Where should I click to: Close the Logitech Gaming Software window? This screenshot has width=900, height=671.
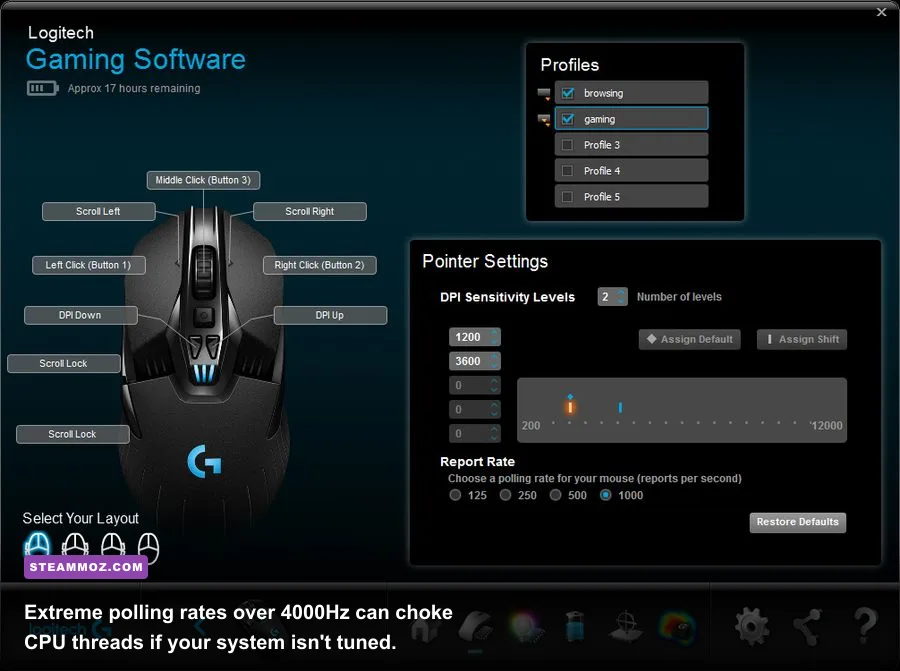(882, 12)
